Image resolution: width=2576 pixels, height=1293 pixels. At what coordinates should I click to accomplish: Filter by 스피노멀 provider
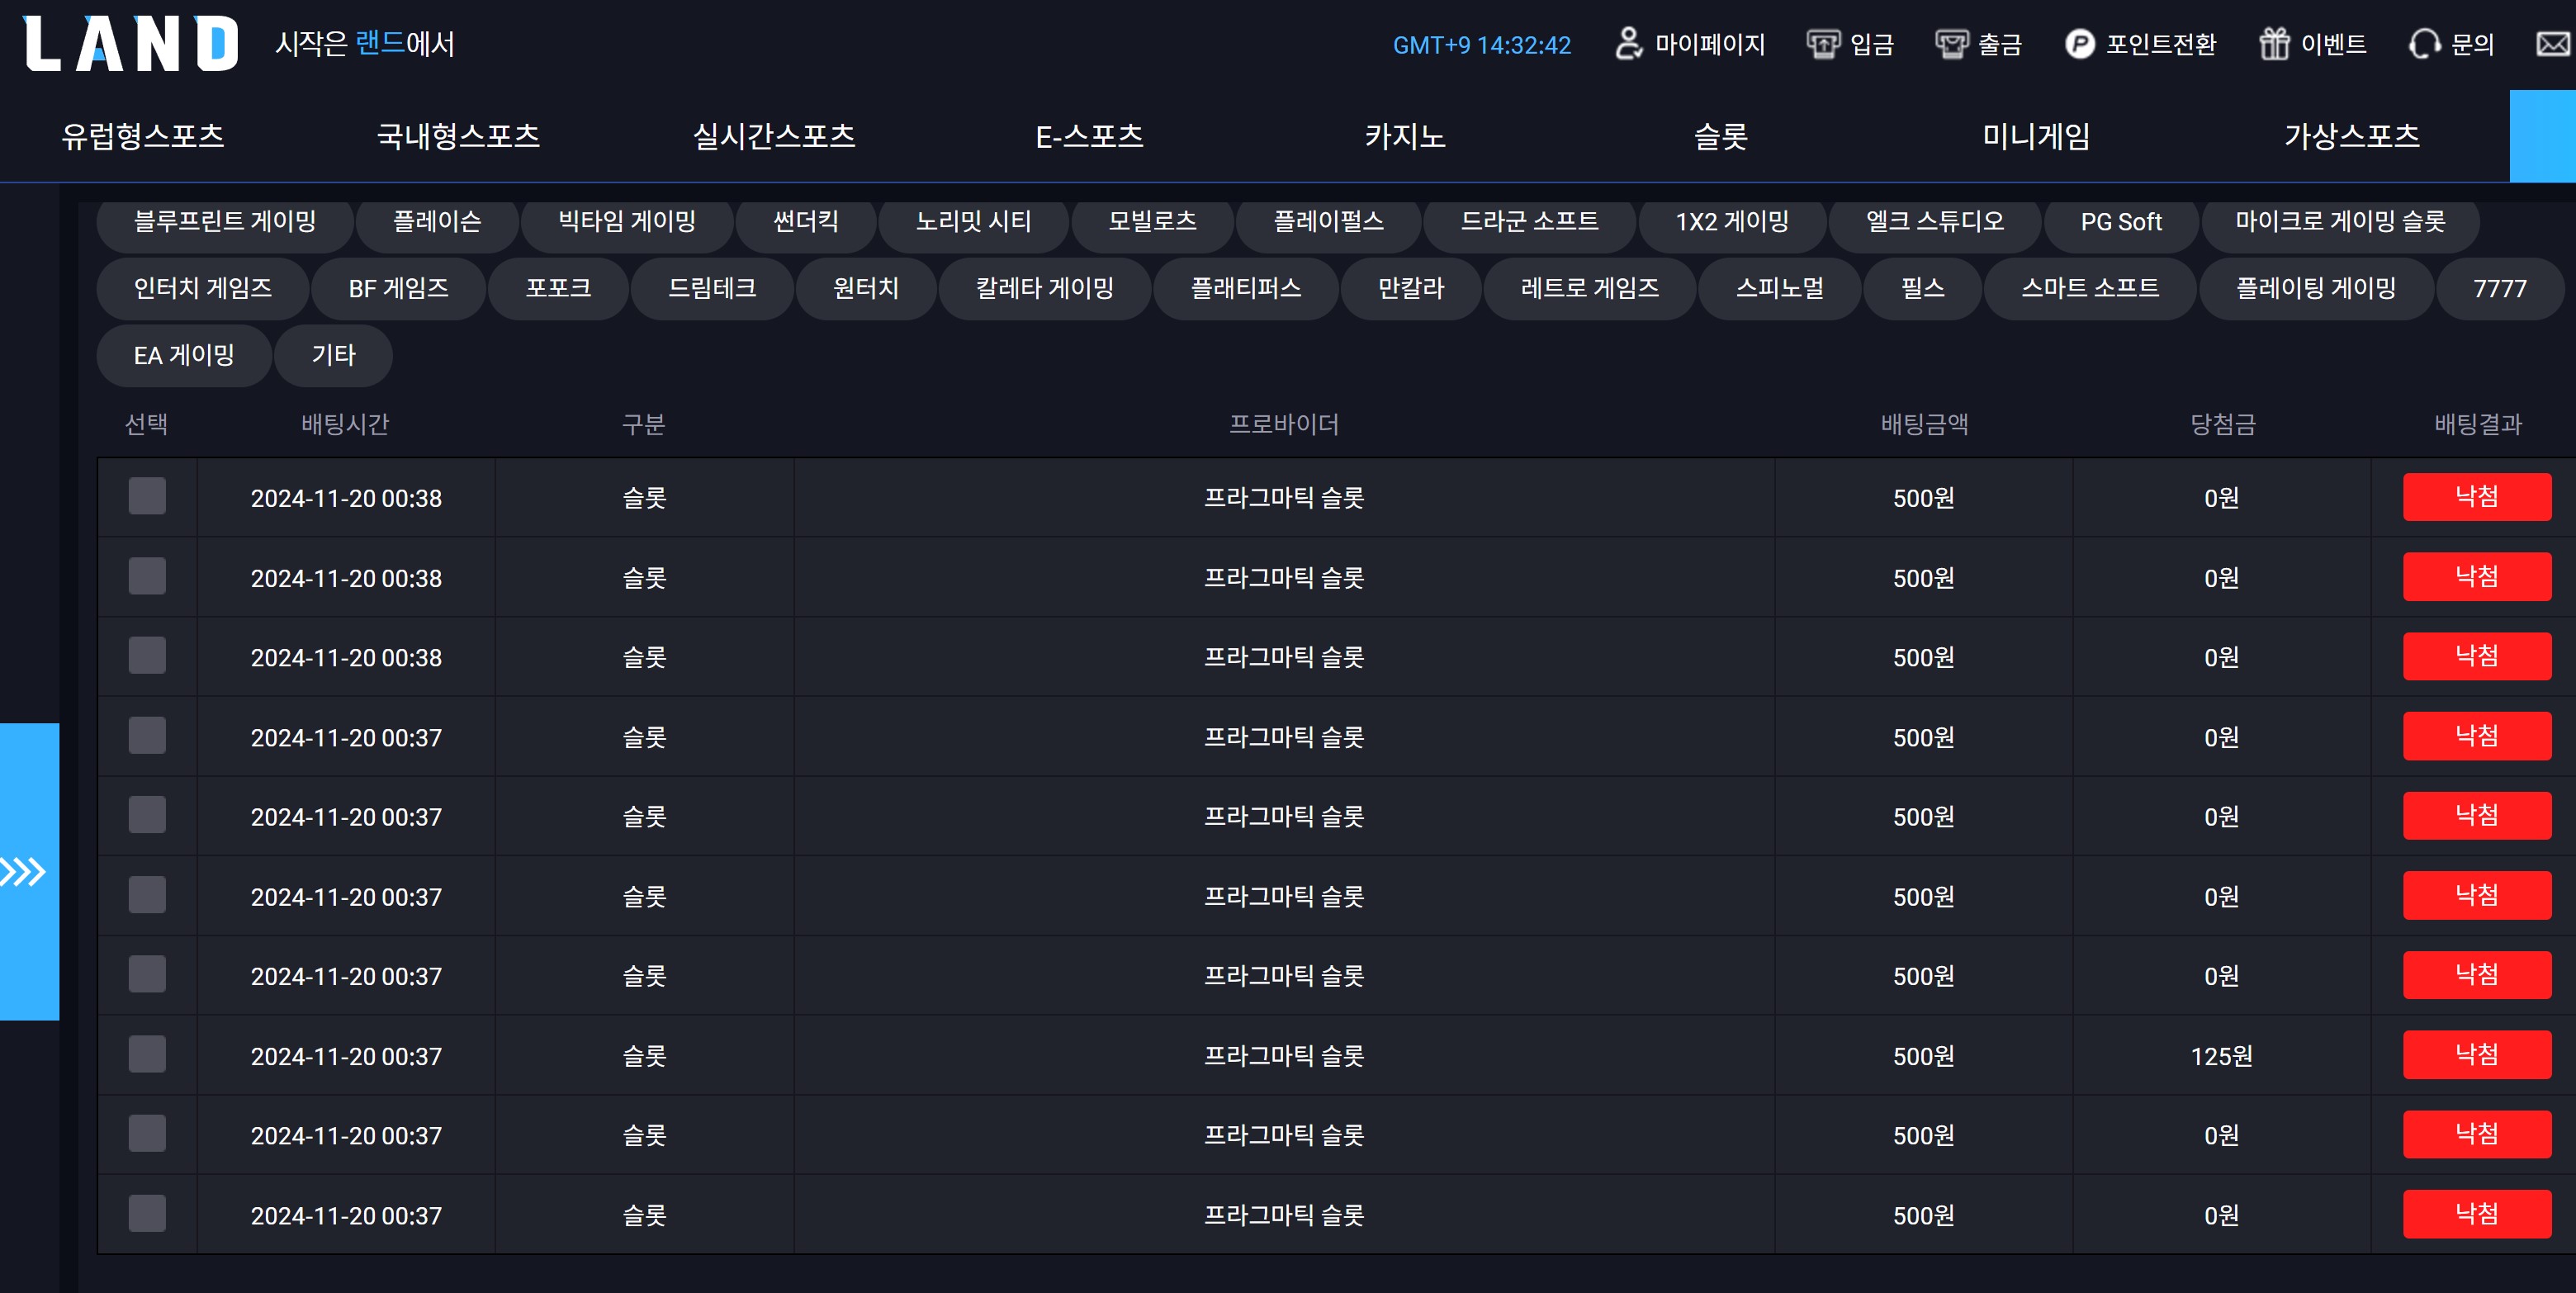(x=1780, y=289)
